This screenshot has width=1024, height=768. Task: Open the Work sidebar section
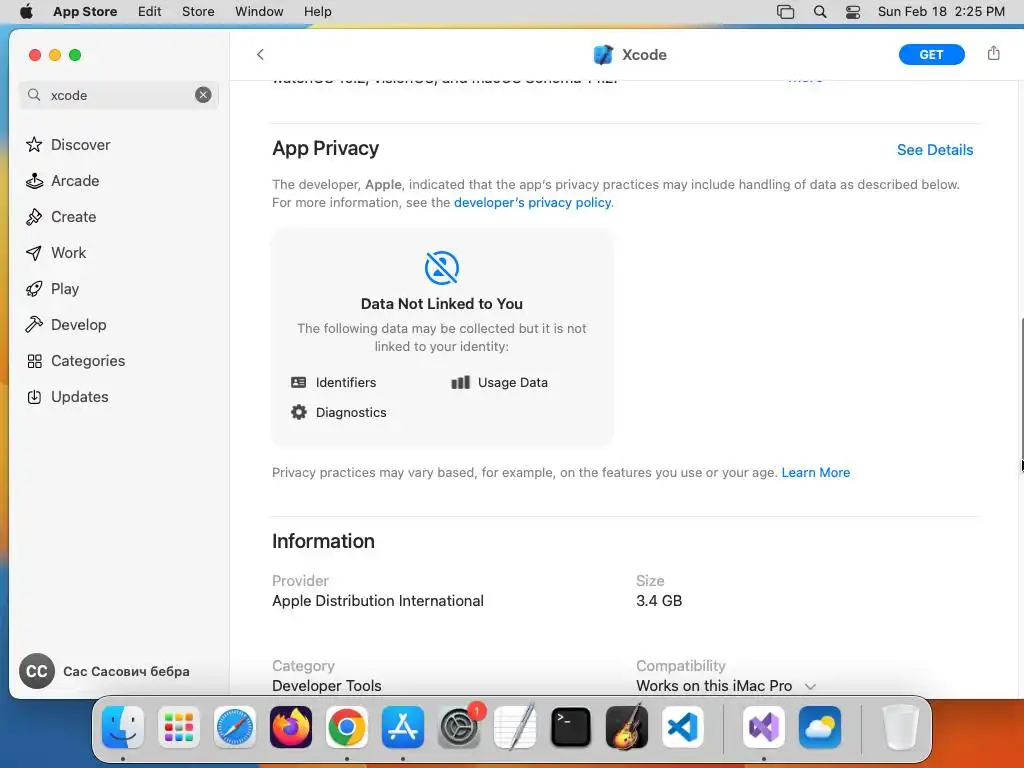coord(56,253)
